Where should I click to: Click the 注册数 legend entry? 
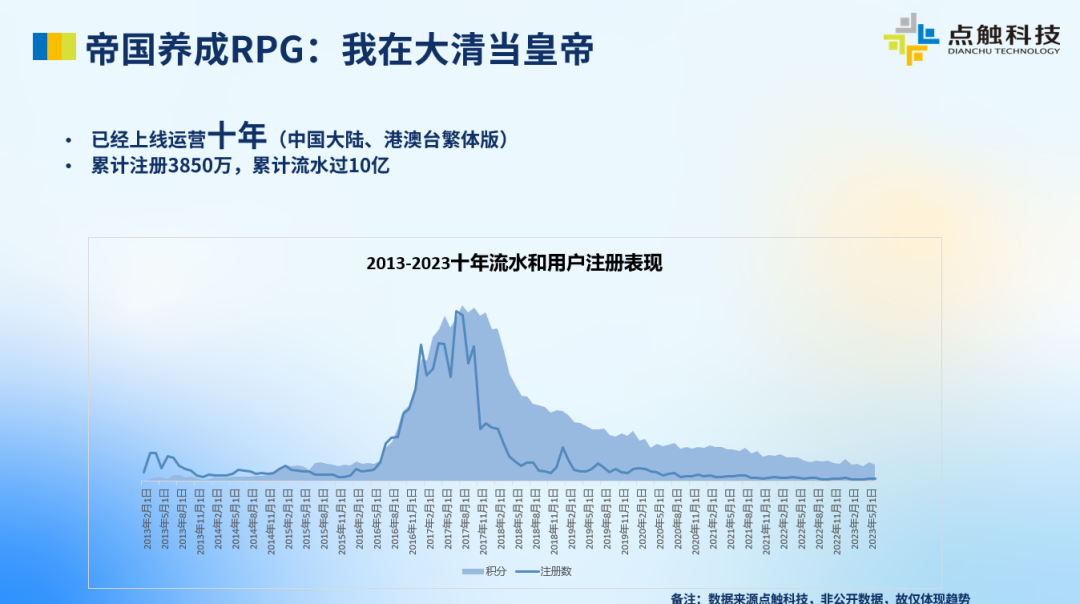pyautogui.click(x=544, y=571)
